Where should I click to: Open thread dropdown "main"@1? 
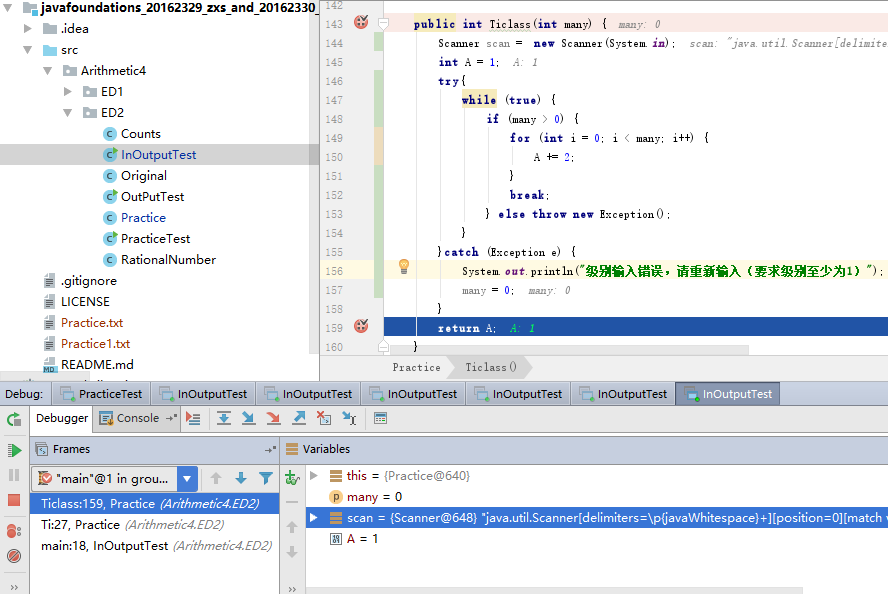(187, 479)
